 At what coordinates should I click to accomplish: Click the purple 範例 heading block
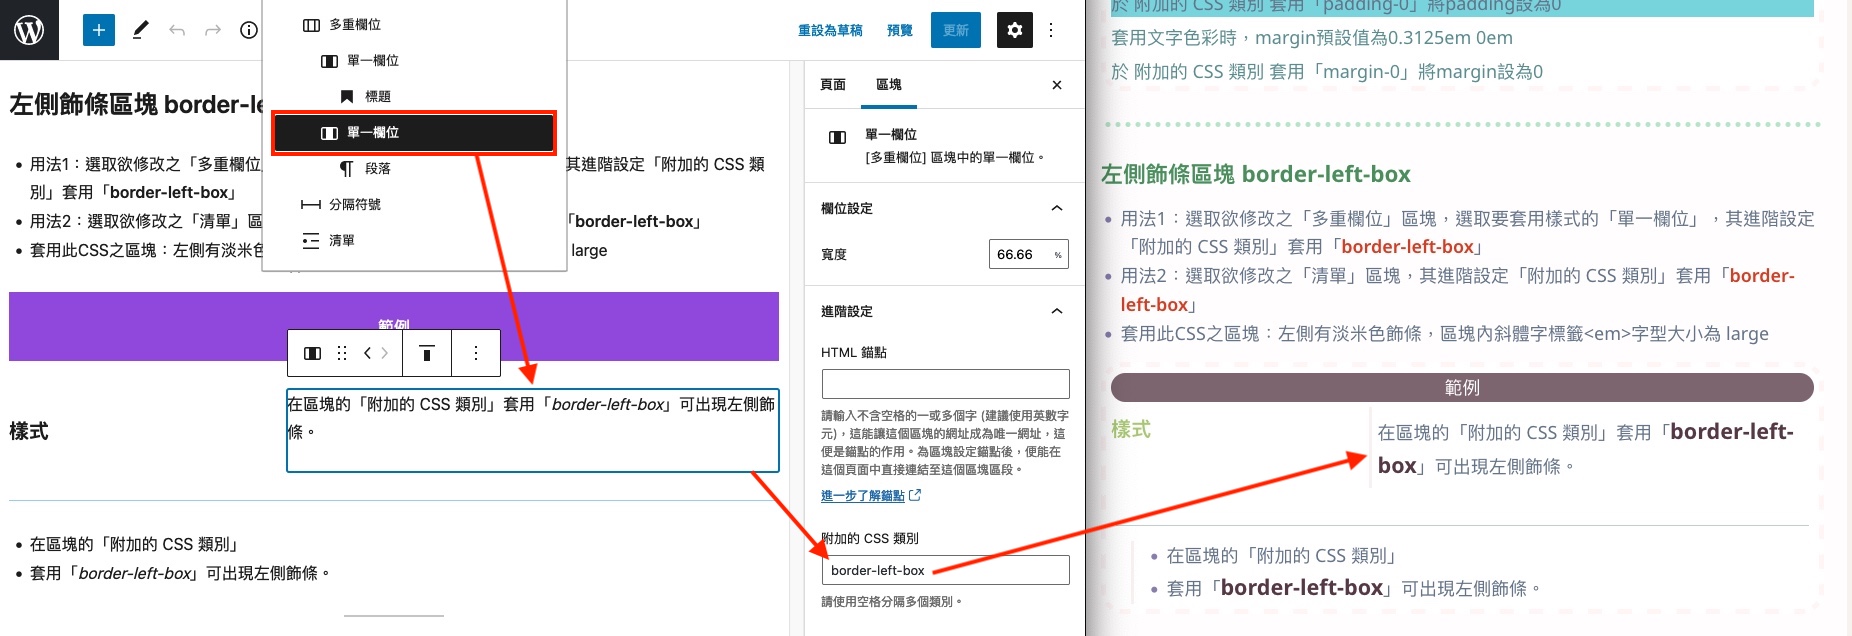tap(394, 326)
